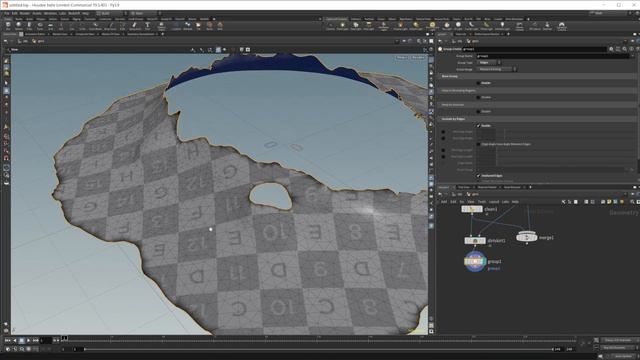
Task: Add an Ambient Light from the shelf
Action: click(502, 26)
